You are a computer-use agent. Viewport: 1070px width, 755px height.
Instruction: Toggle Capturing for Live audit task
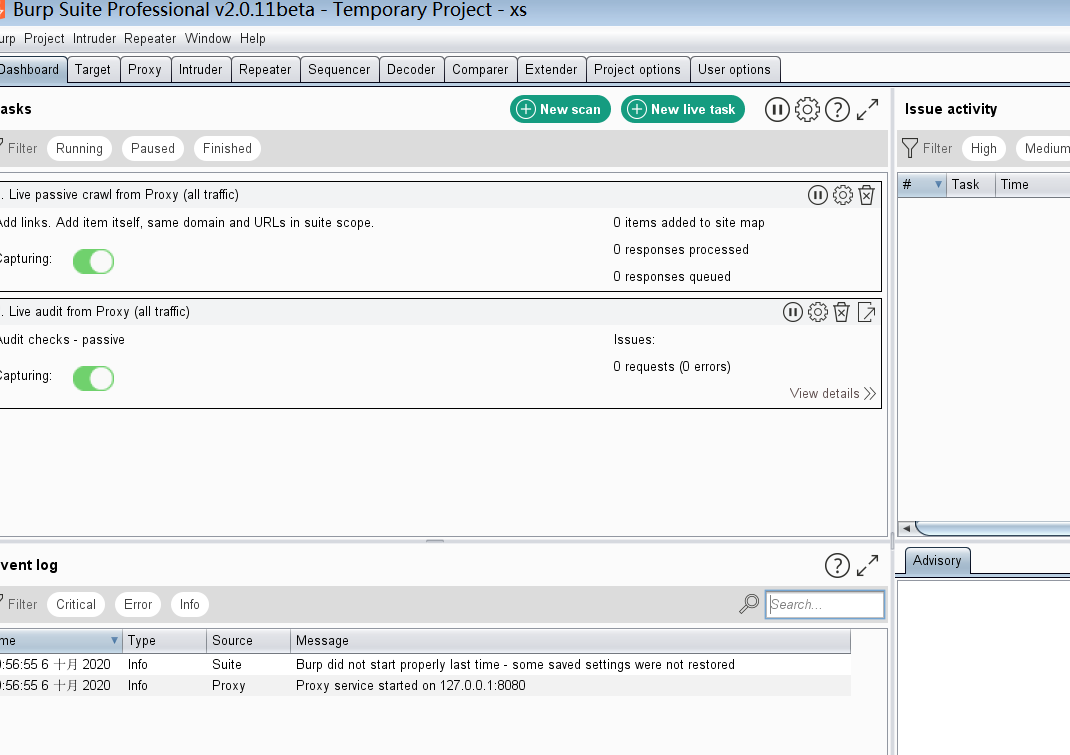pyautogui.click(x=93, y=378)
